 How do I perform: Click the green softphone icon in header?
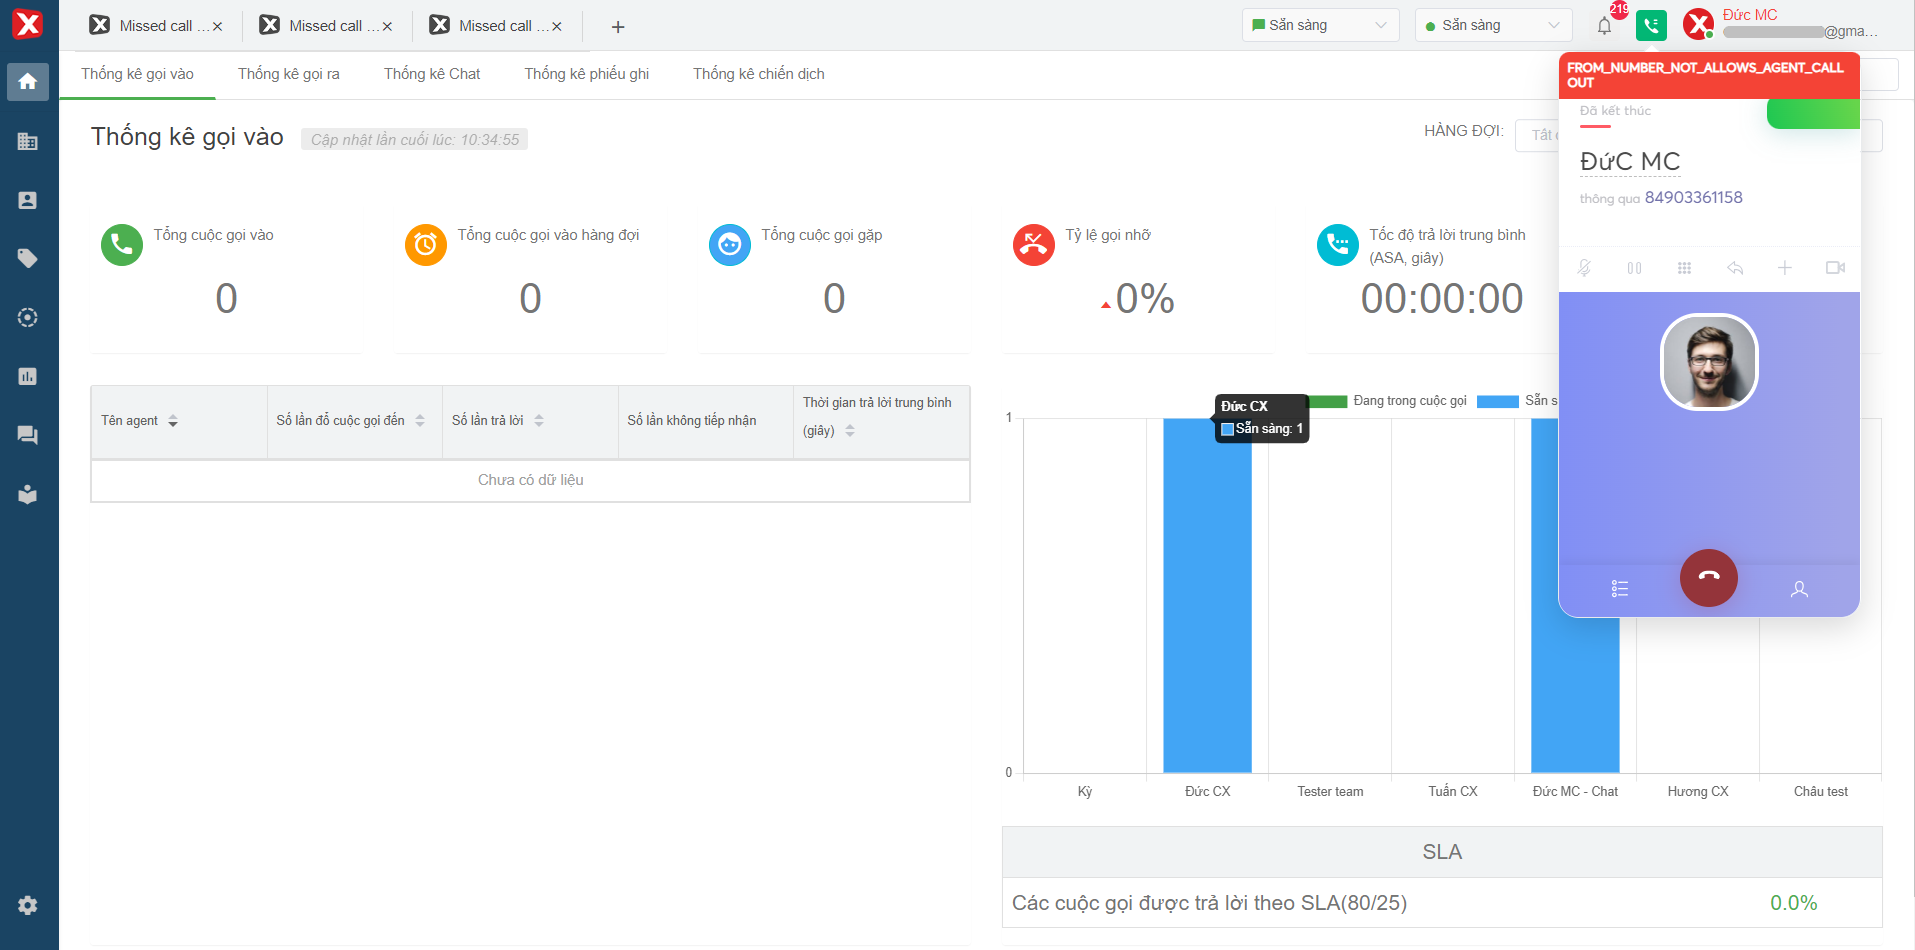1651,26
